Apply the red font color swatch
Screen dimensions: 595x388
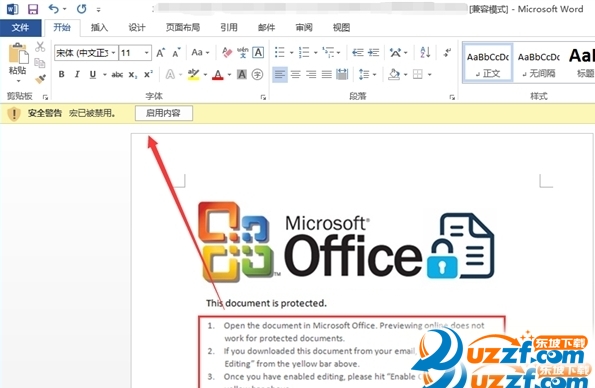[218, 75]
